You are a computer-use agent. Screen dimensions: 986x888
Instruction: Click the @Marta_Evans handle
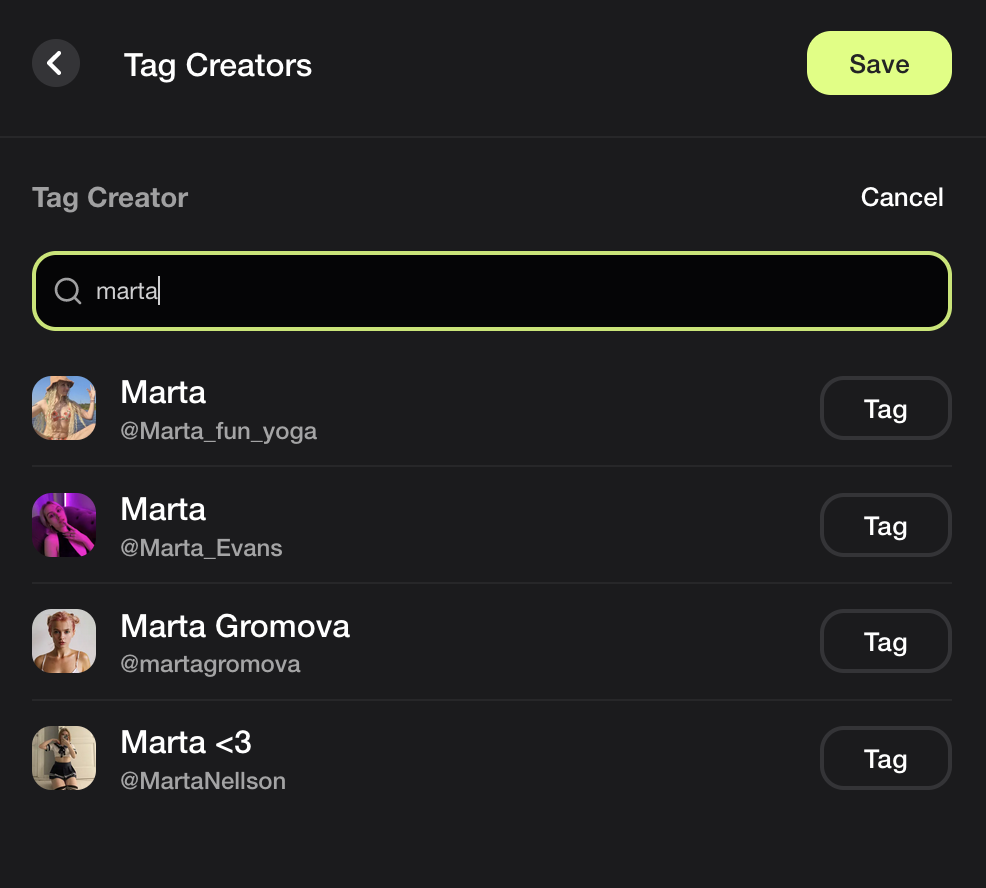tap(201, 548)
